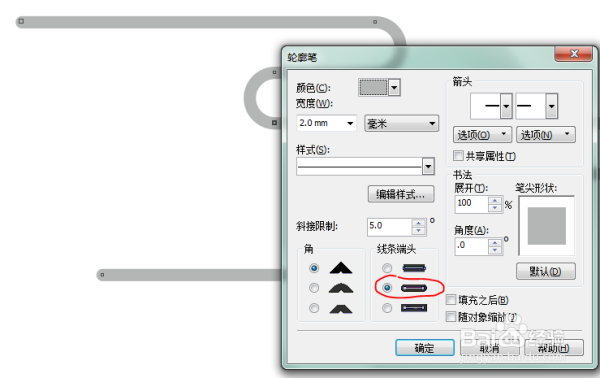Click the 斜接限制 value field
The image size is (600, 378).
coord(390,227)
